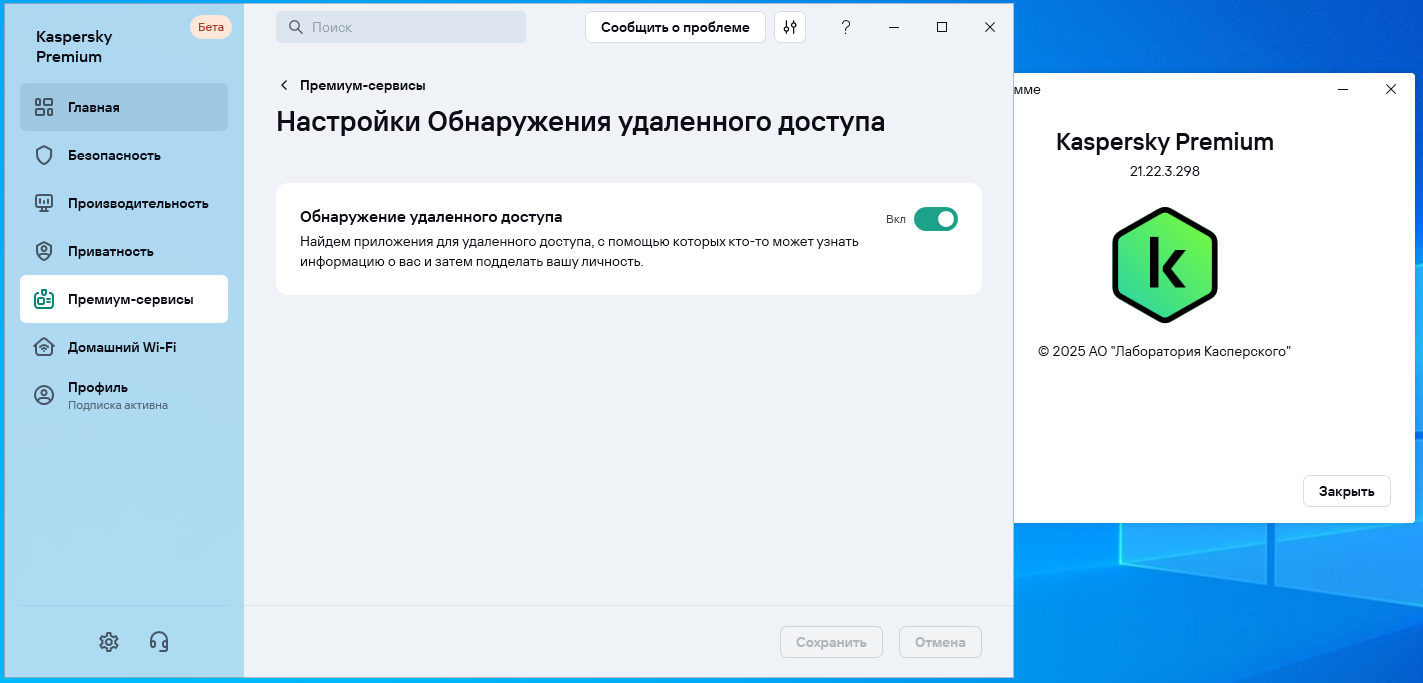Click the description text starting Найдем приложения
1423x683 pixels.
(580, 252)
